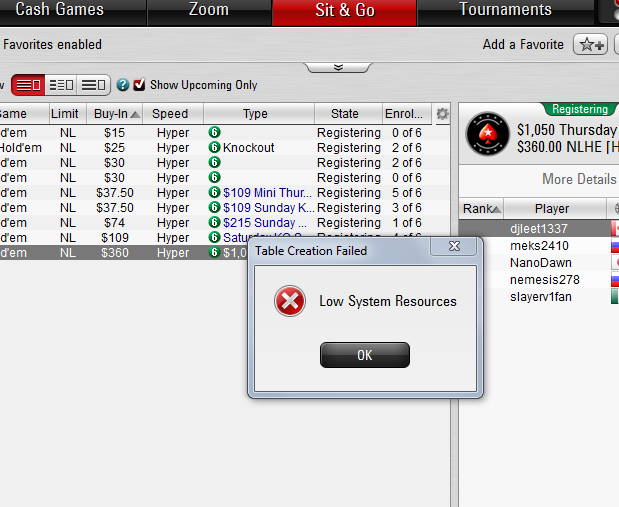Click the 6-max icon in the $25 Knockout row
This screenshot has height=507, width=619.
pyautogui.click(x=214, y=147)
